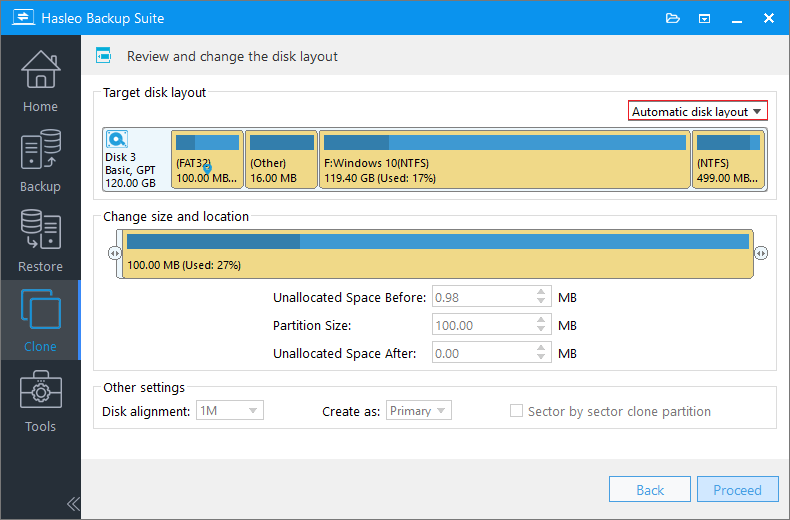Decrease Partition Size with down arrow
Screen dimensions: 790x520
point(541,329)
